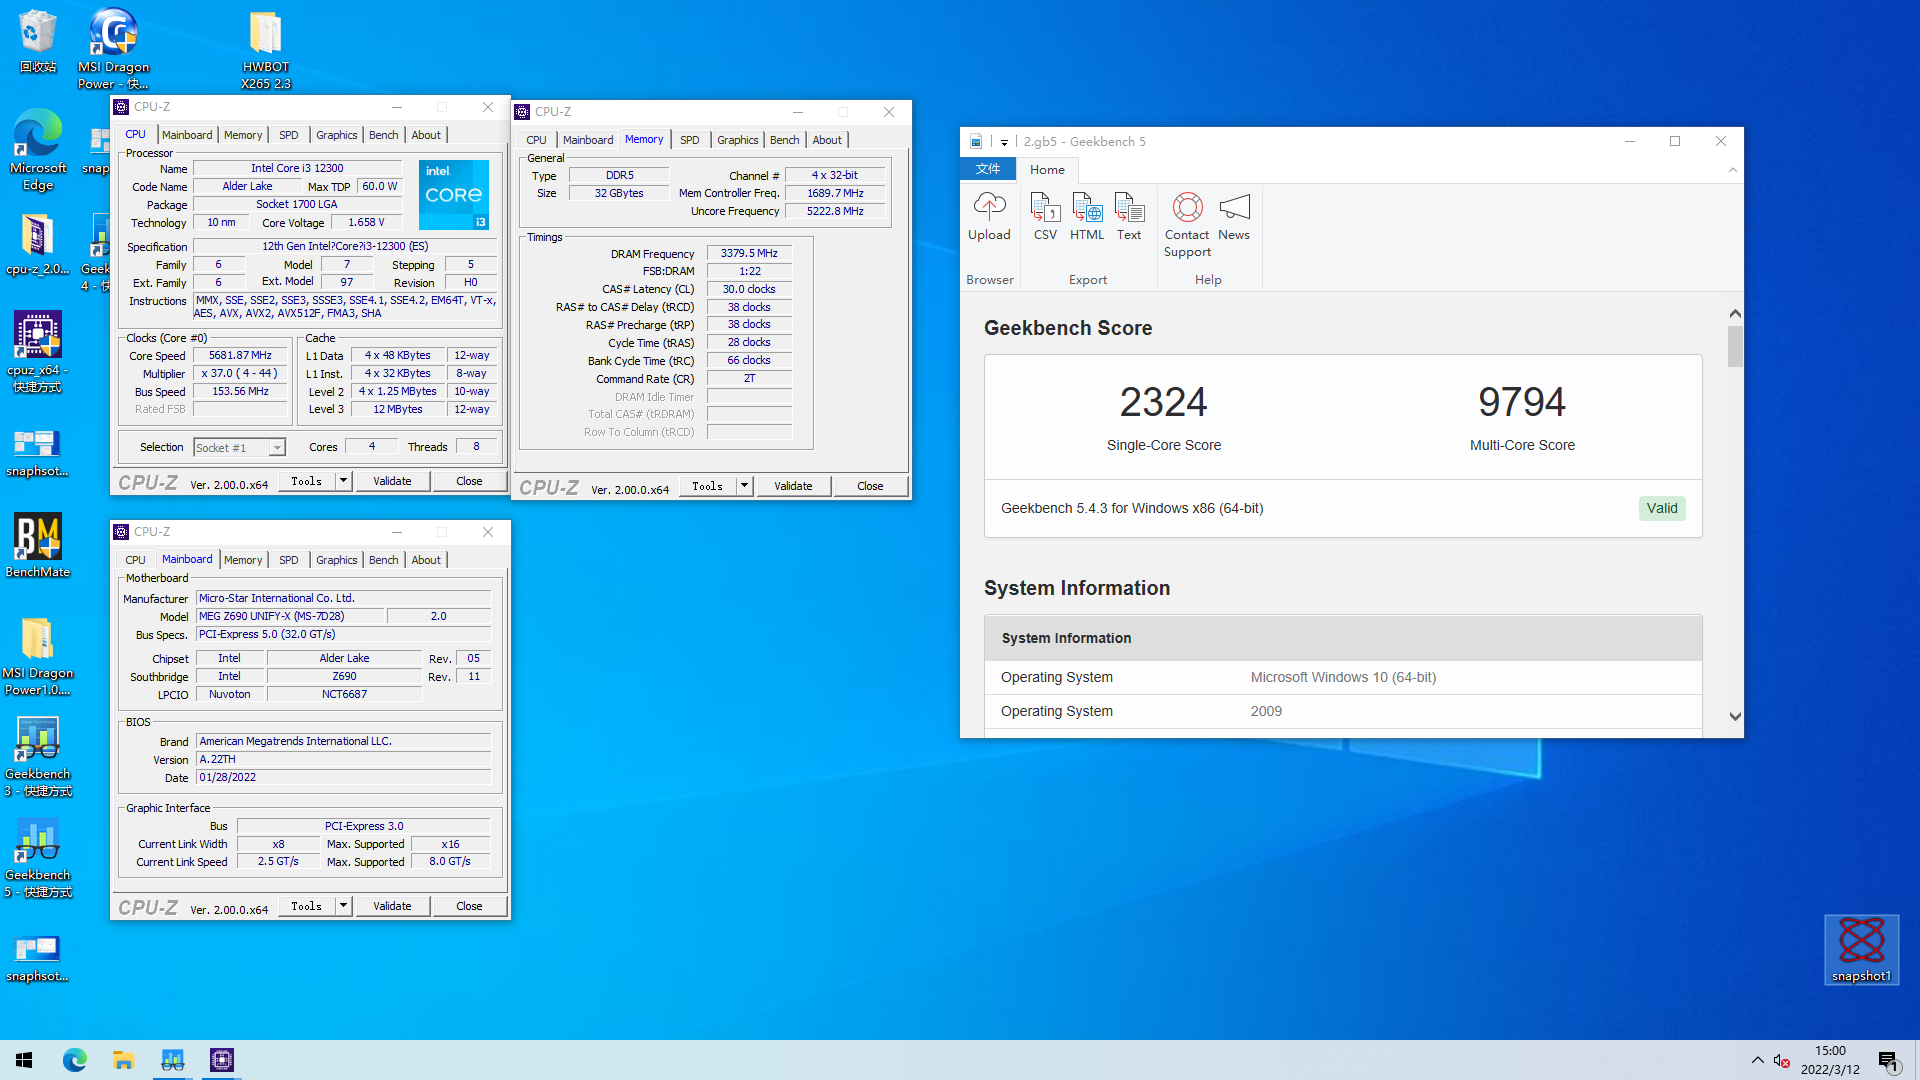Open the MSI Dragon Power1.0 folder
Image resolution: width=1920 pixels, height=1080 pixels.
(38, 655)
